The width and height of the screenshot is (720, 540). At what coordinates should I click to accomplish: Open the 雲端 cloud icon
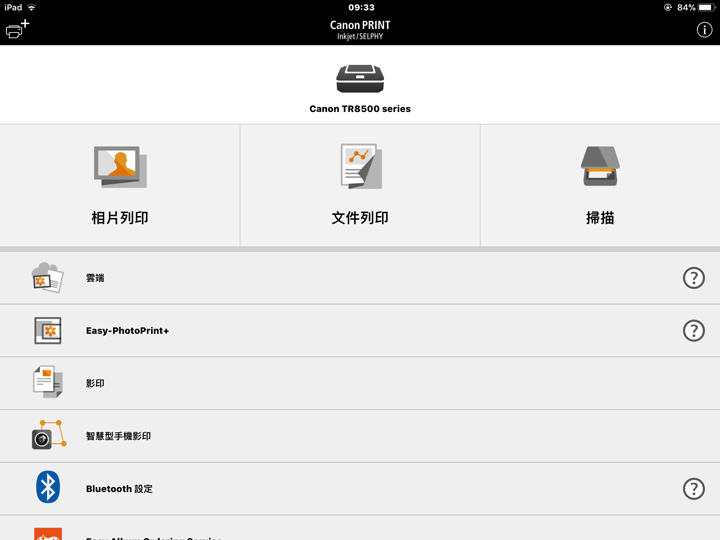click(47, 278)
